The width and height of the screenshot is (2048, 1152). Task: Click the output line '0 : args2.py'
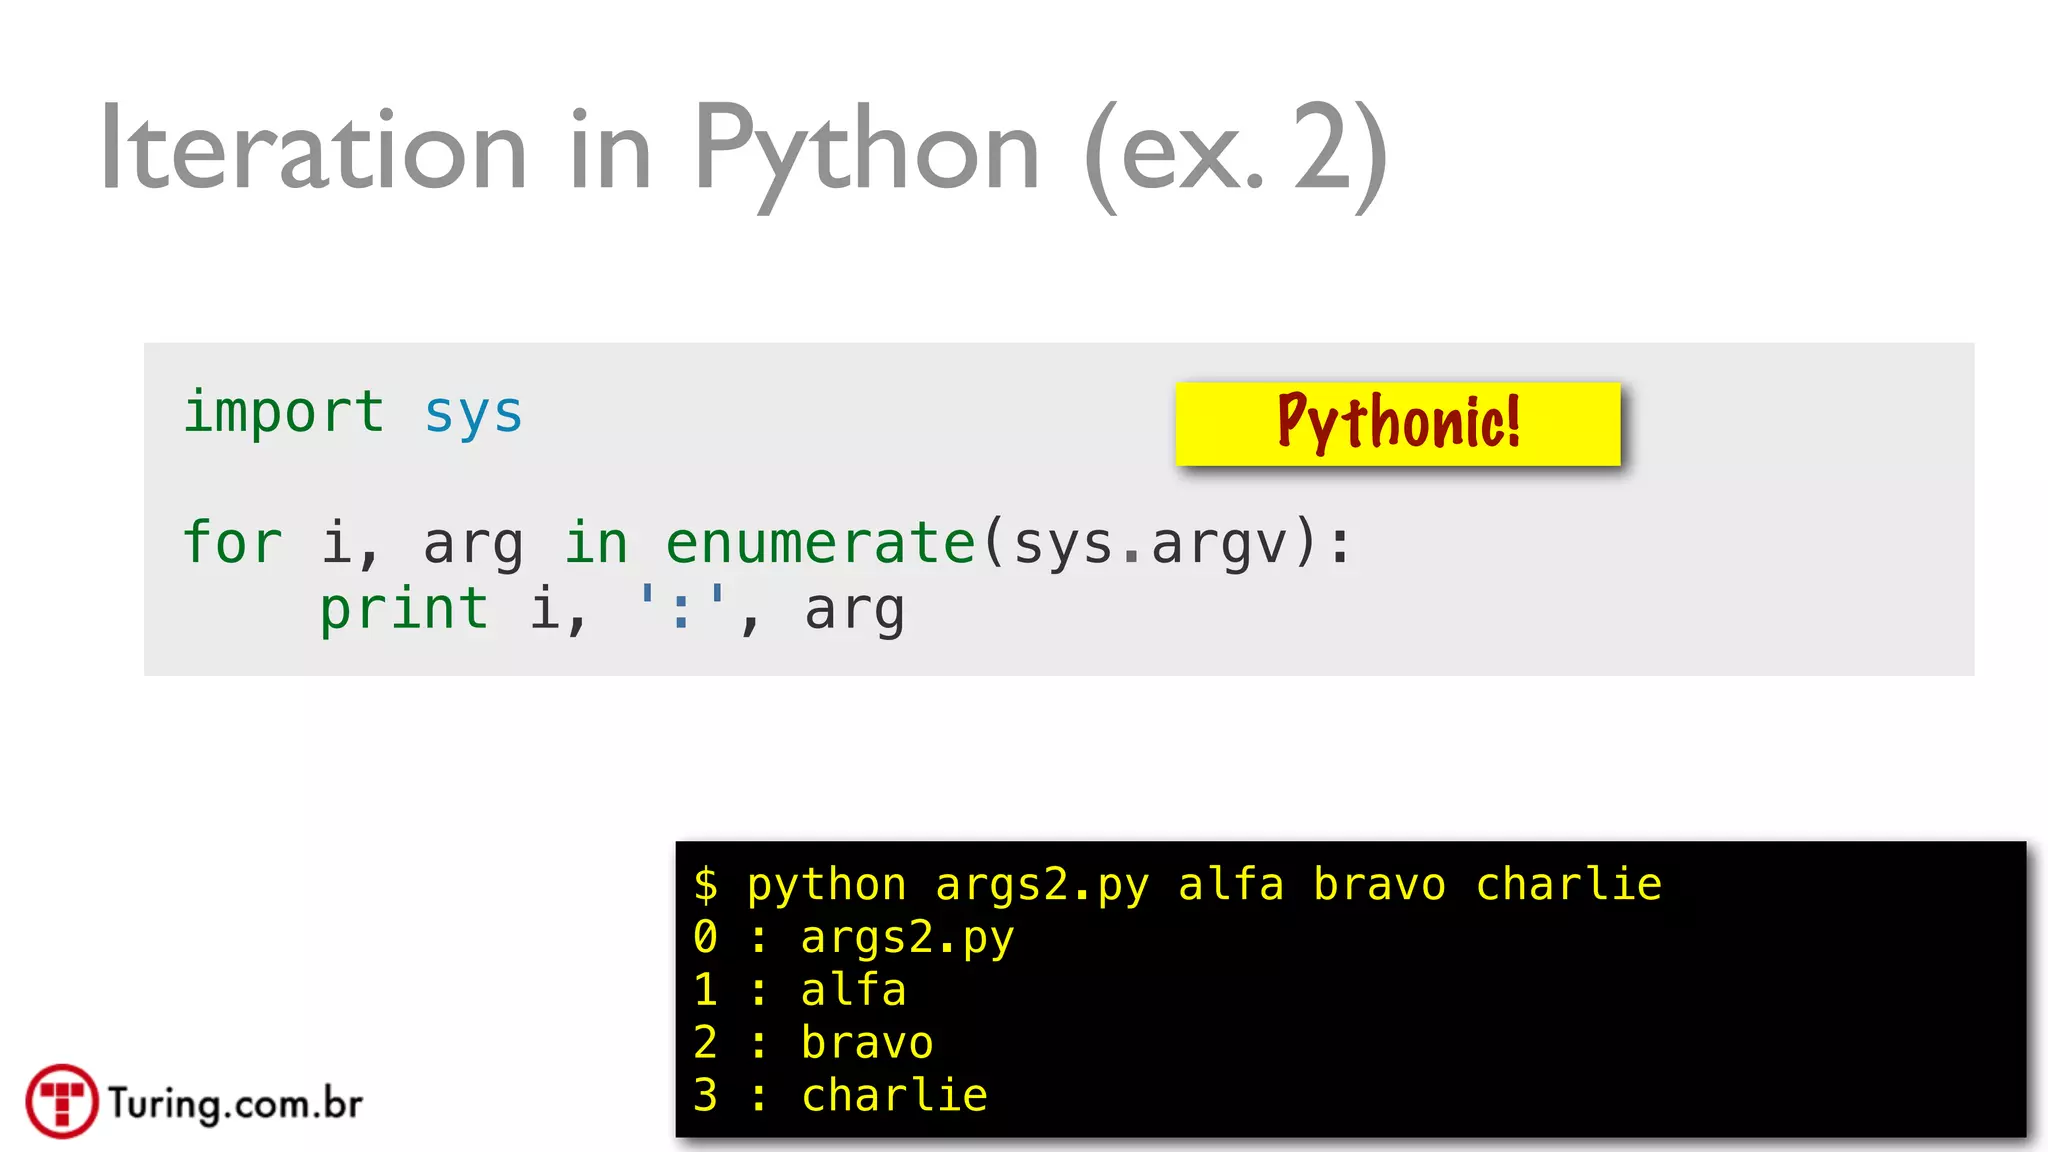coord(854,938)
